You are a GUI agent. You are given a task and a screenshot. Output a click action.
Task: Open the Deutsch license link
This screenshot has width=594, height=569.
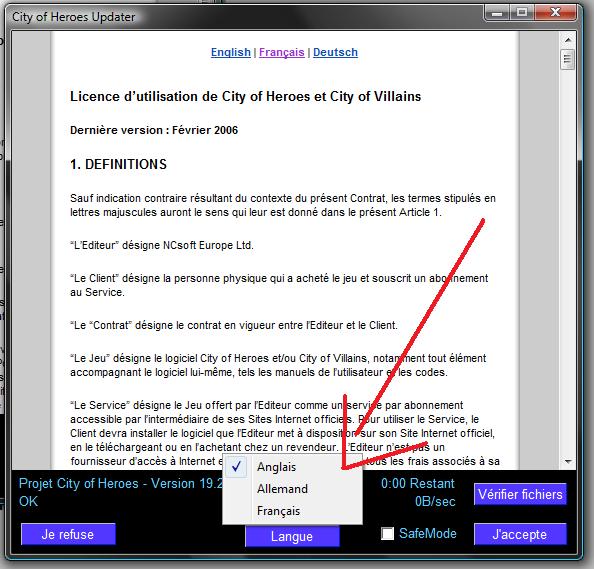pyautogui.click(x=335, y=52)
